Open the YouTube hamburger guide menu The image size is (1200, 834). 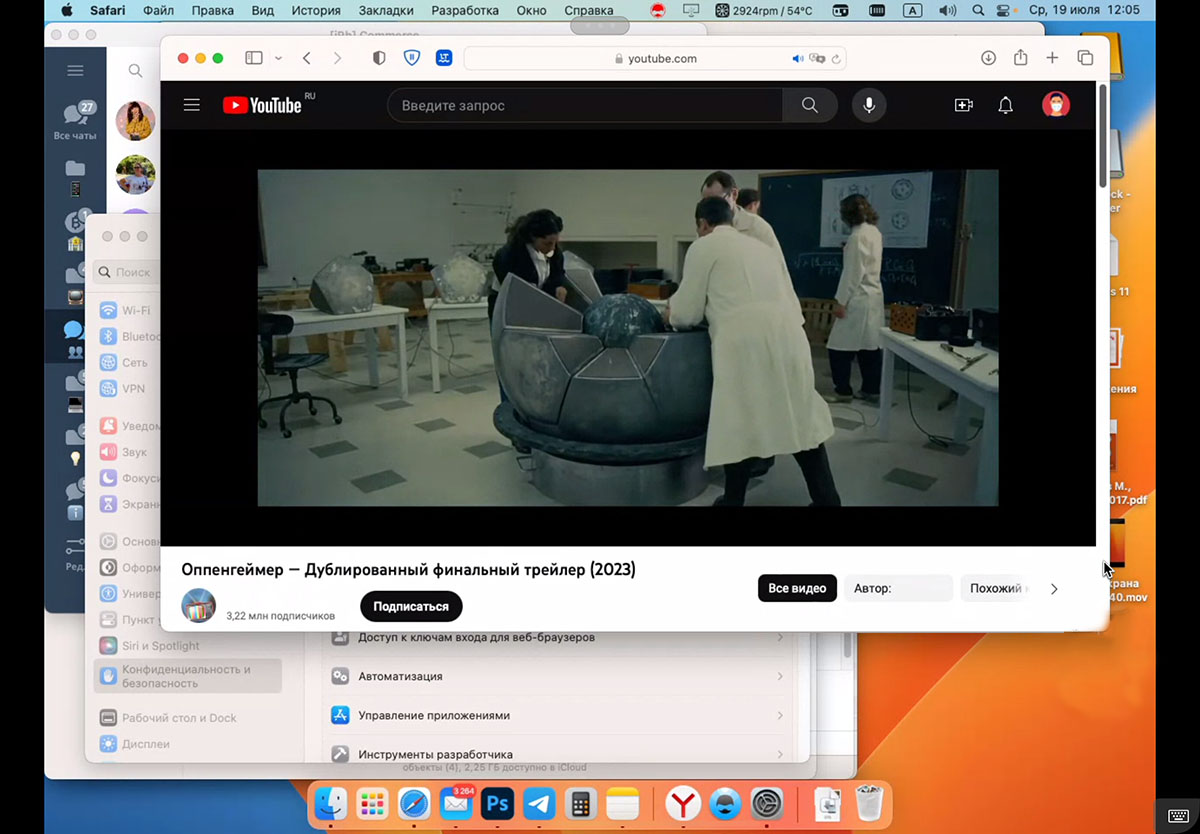192,105
